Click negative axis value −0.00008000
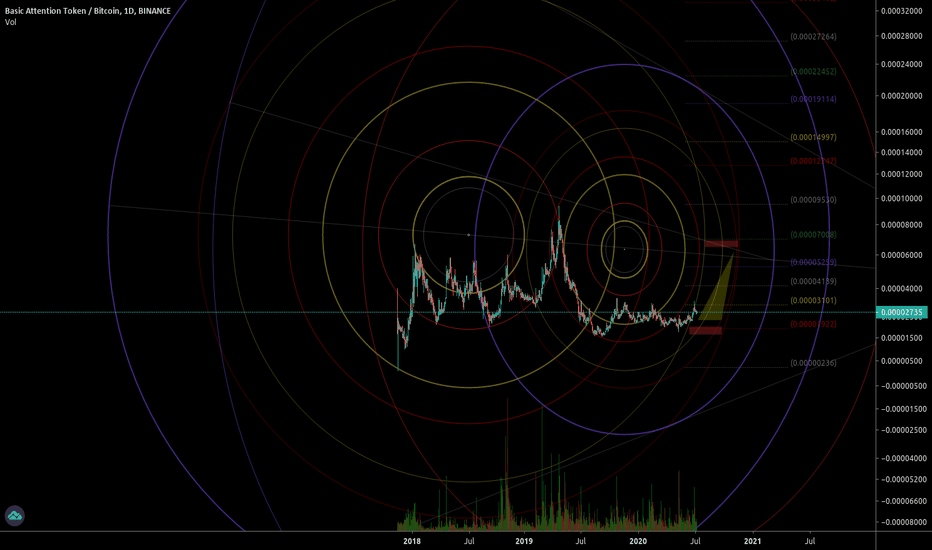932x550 pixels. [x=903, y=522]
